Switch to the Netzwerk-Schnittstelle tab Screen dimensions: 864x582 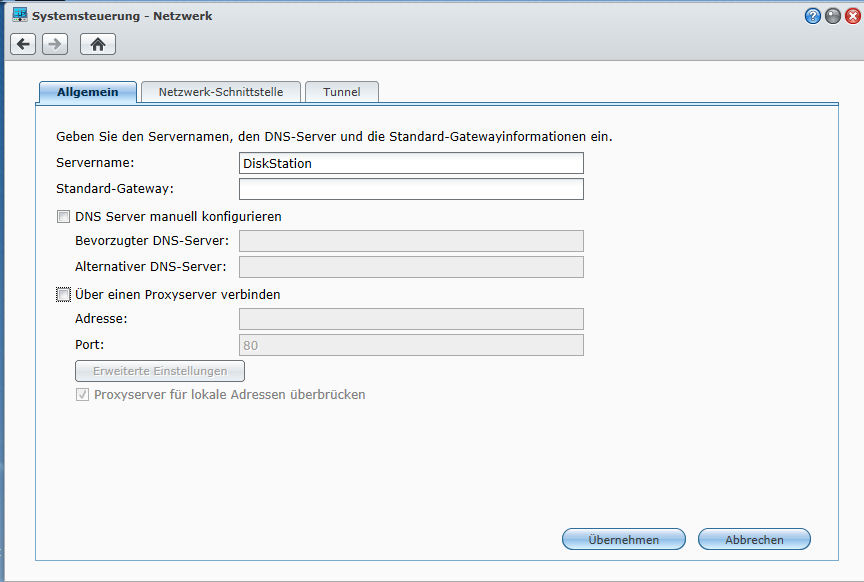click(x=221, y=92)
